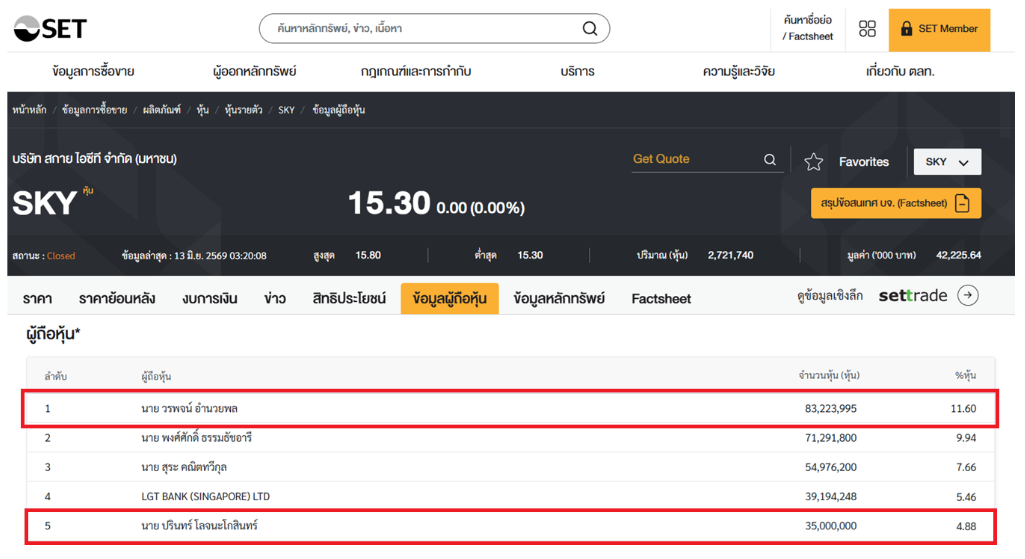Open the SET Member button
This screenshot has height=559, width=1025.
[x=939, y=29]
